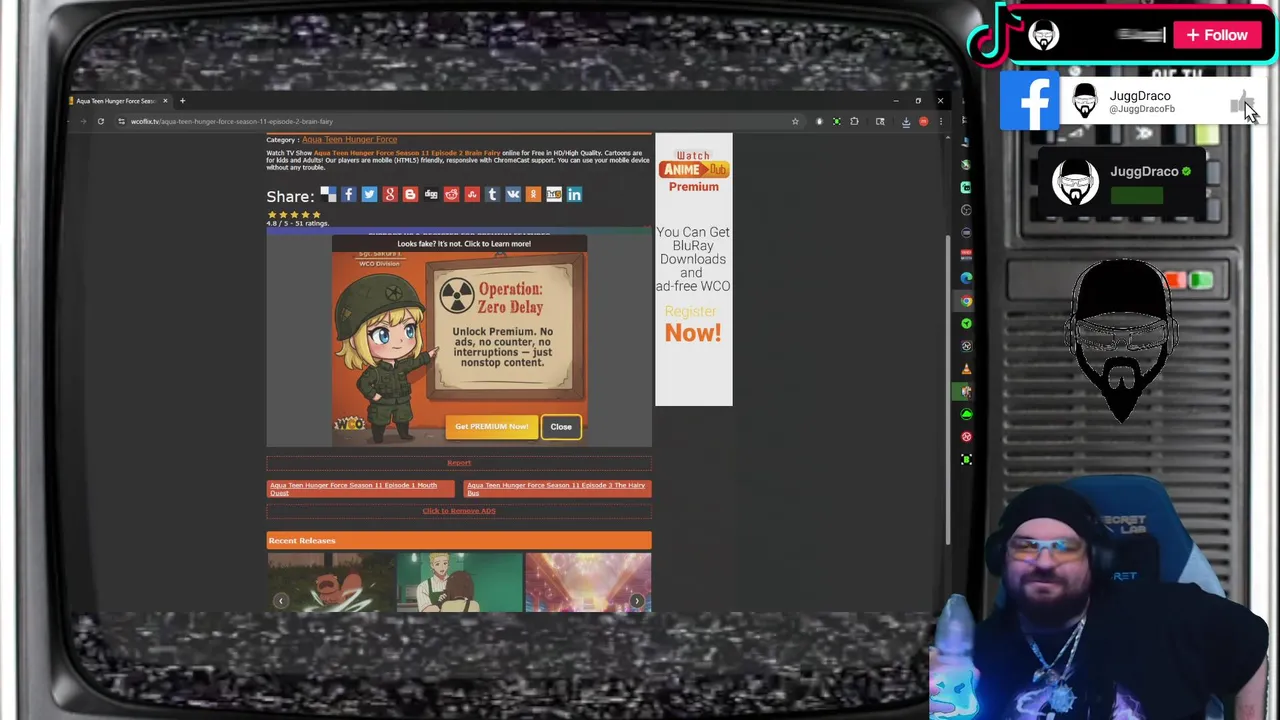This screenshot has height=720, width=1280.
Task: Click the '4.8 / 5 - 51 ratings' text
Action: point(297,224)
